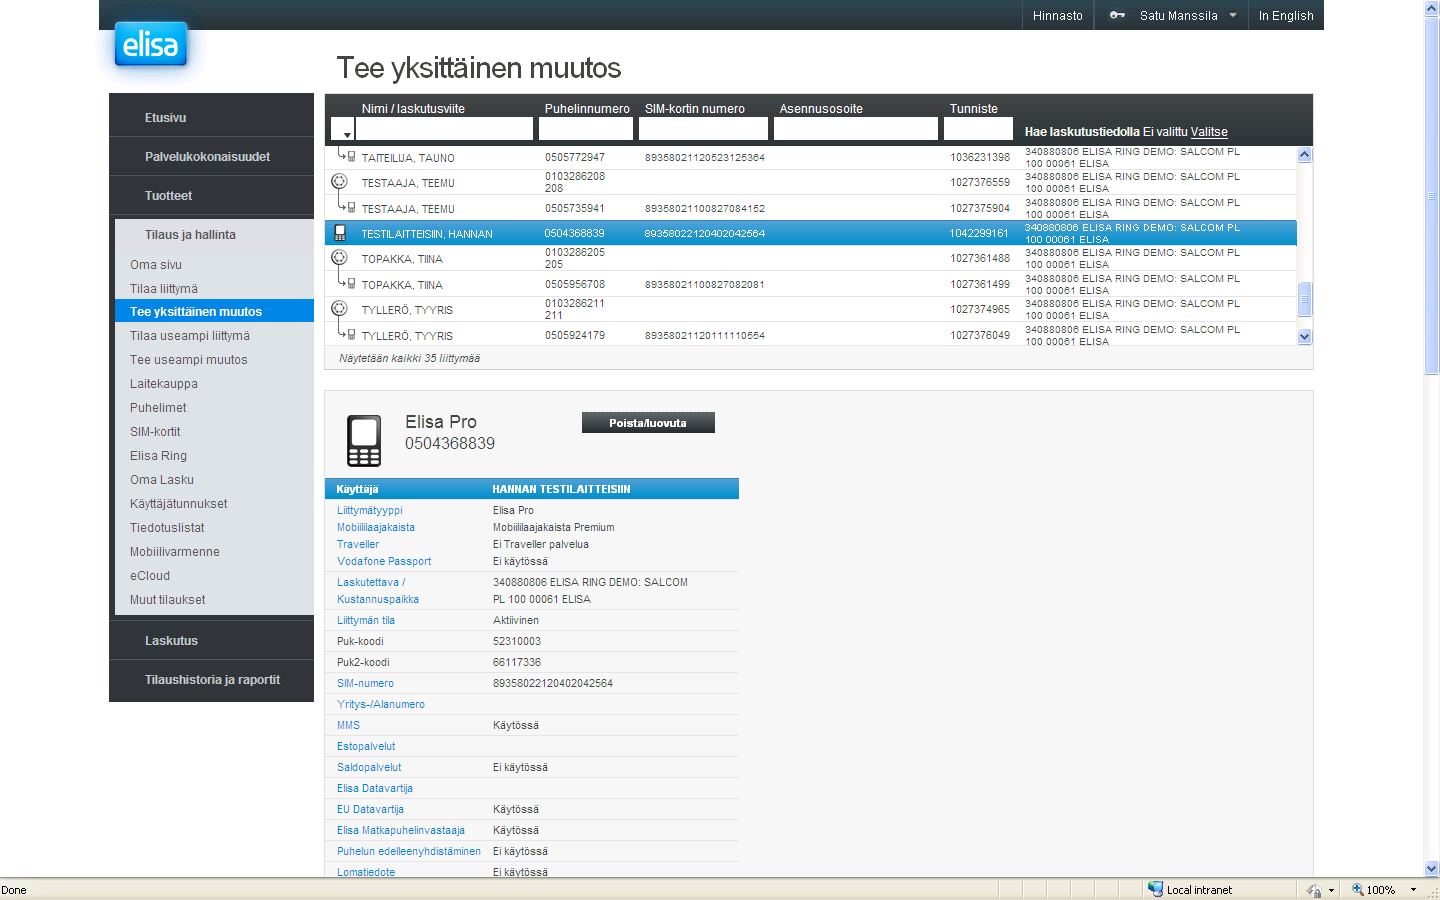This screenshot has height=900, width=1440.
Task: Open the Liittymätyyppi detail link
Action: [370, 510]
